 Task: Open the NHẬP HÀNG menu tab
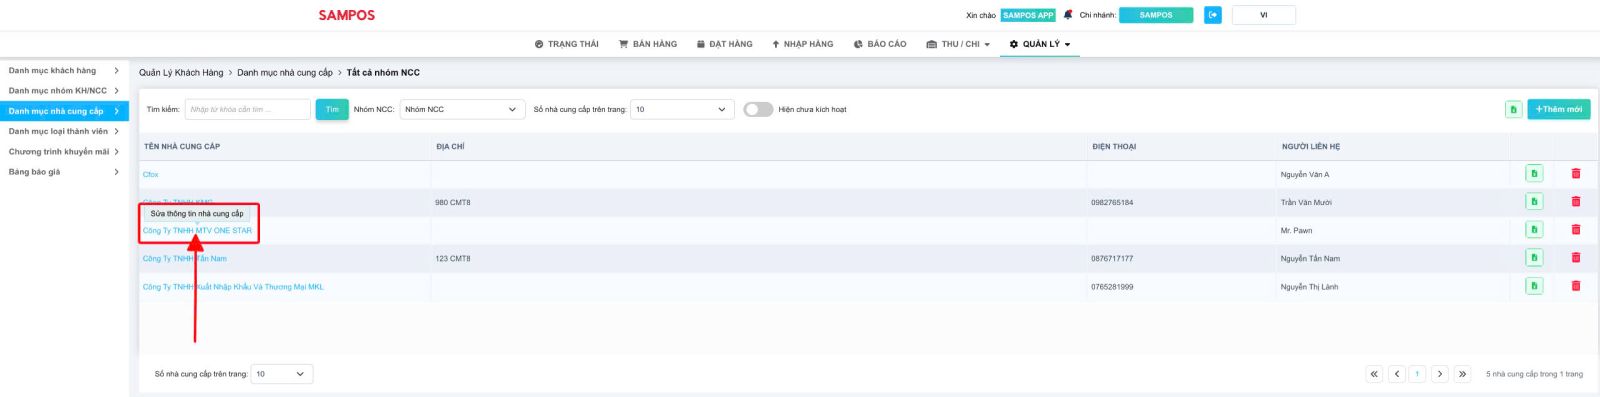point(802,44)
